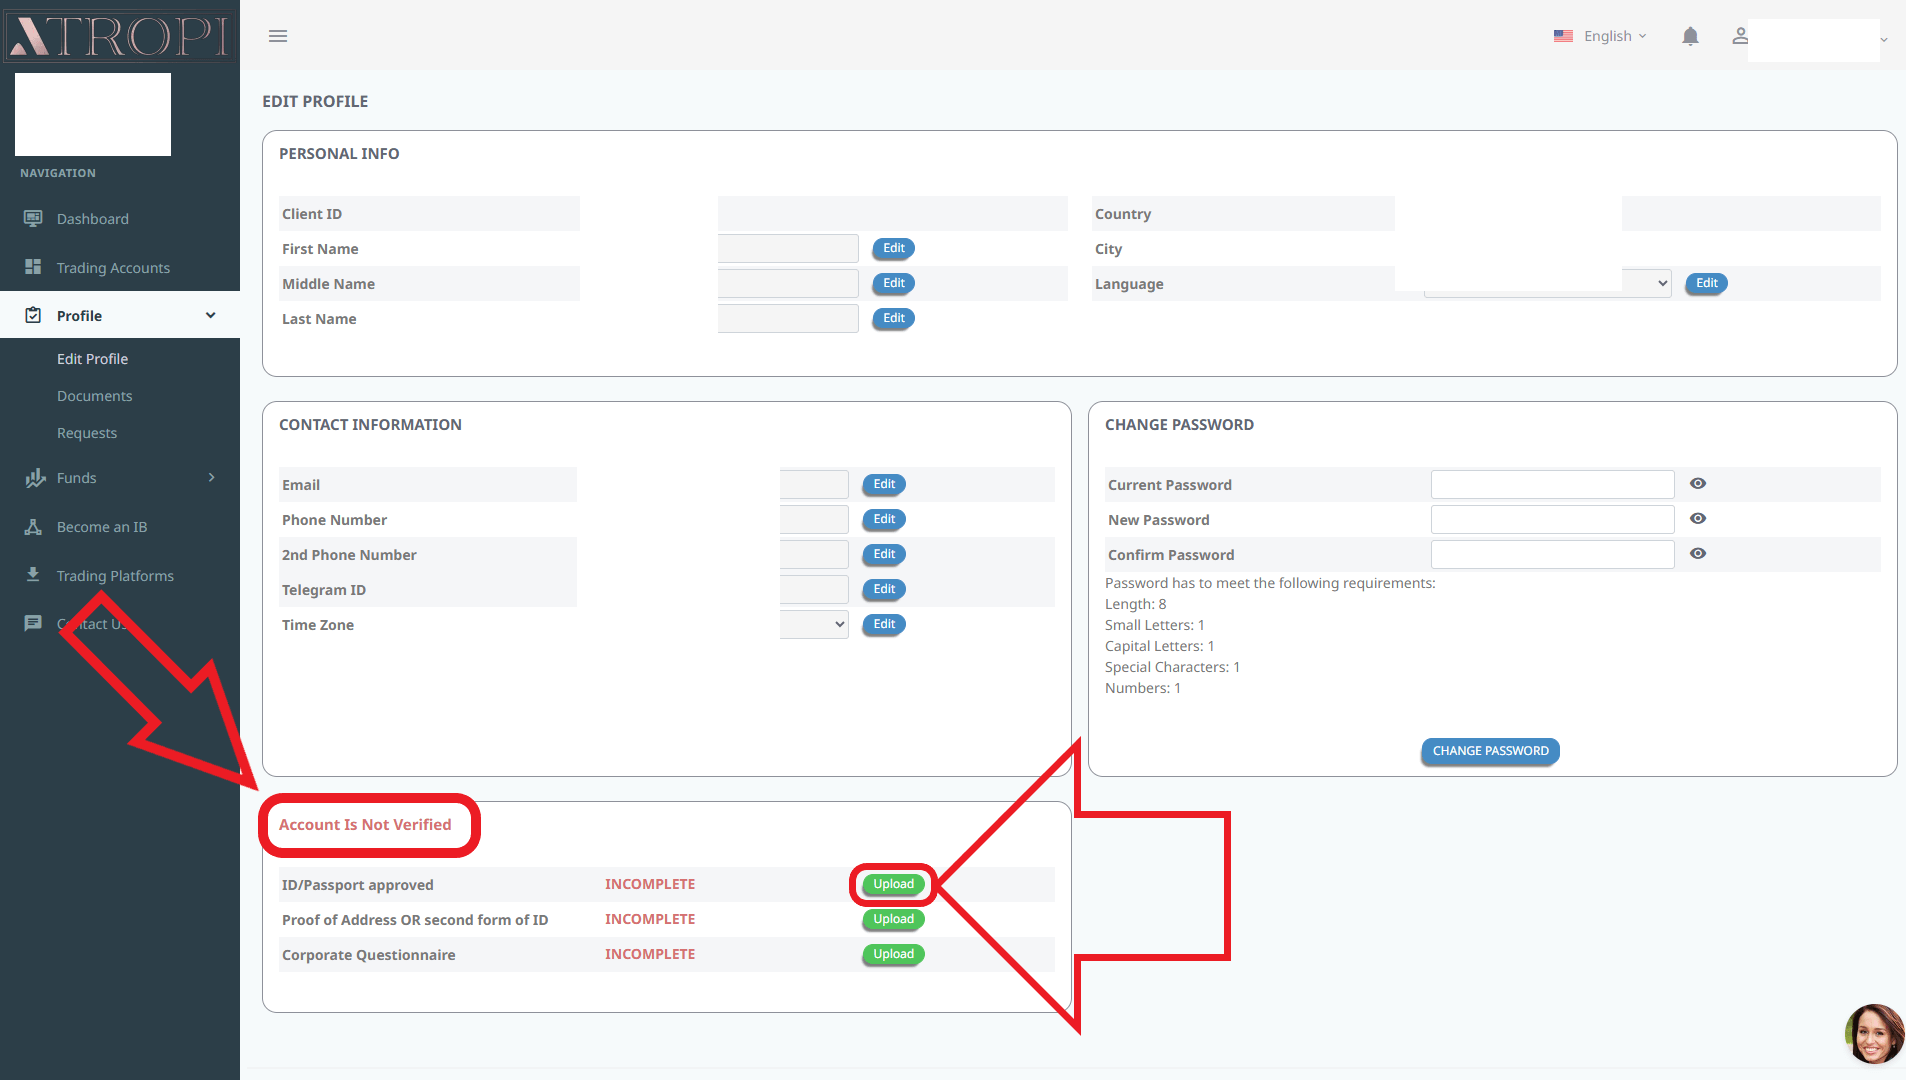The image size is (1906, 1080).
Task: Click the 'Account Is Not Verified' text
Action: (x=365, y=825)
